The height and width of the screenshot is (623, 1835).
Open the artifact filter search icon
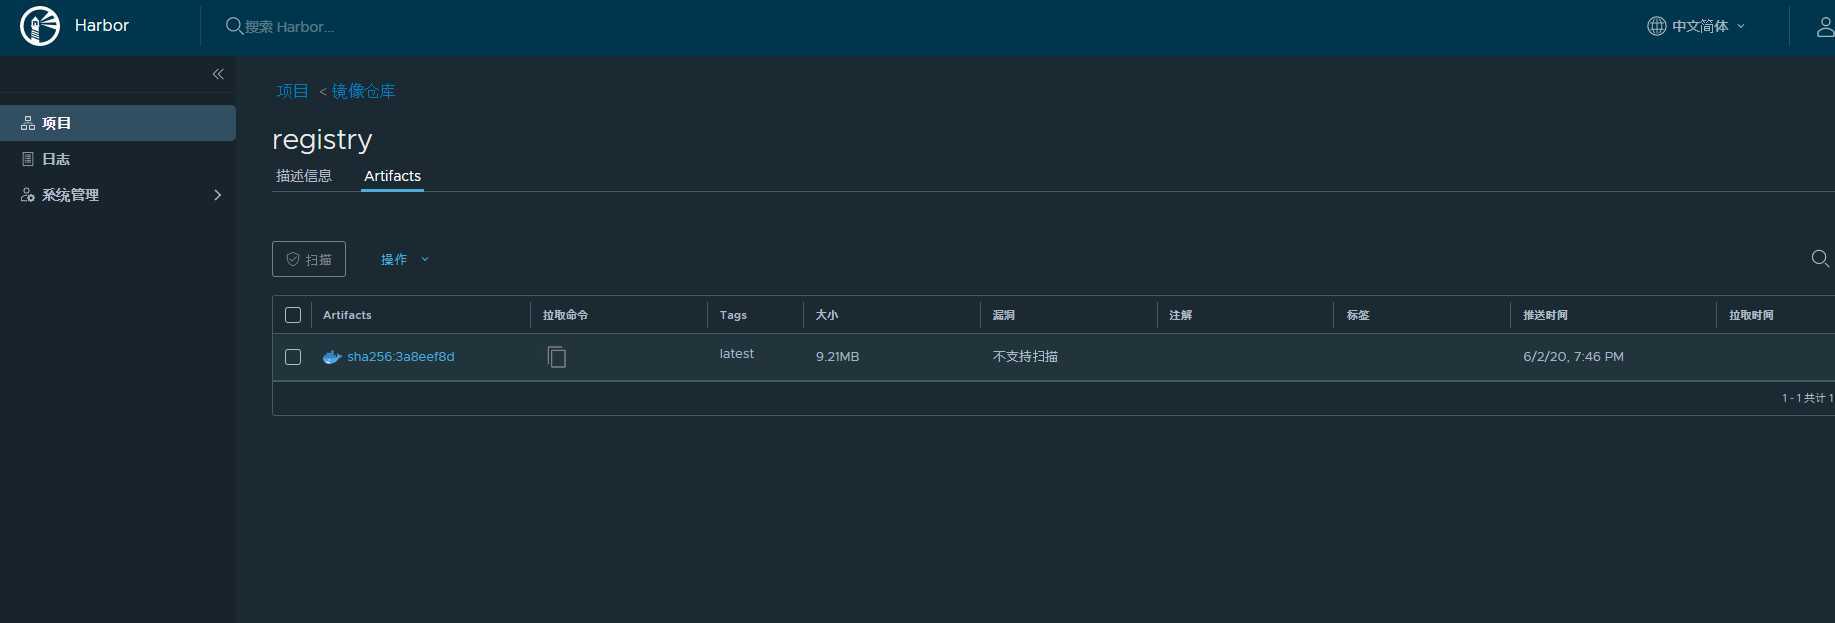pos(1820,259)
